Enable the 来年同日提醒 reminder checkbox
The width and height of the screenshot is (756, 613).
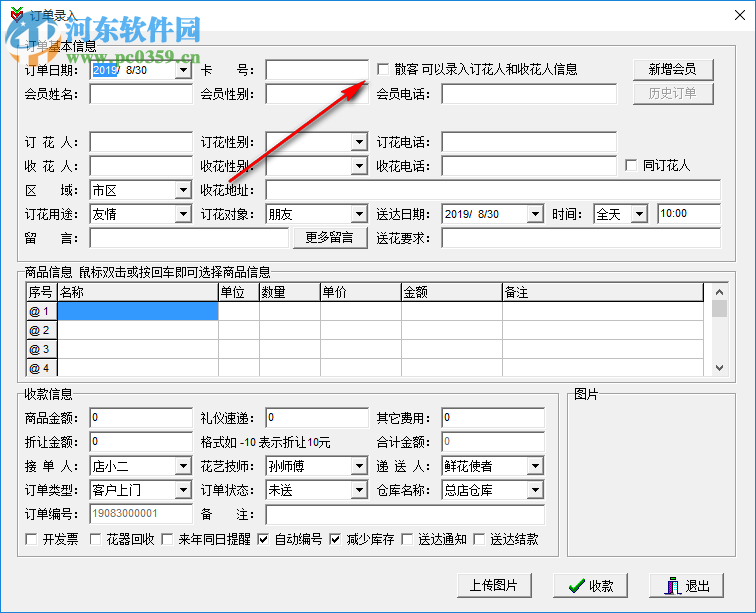(167, 539)
